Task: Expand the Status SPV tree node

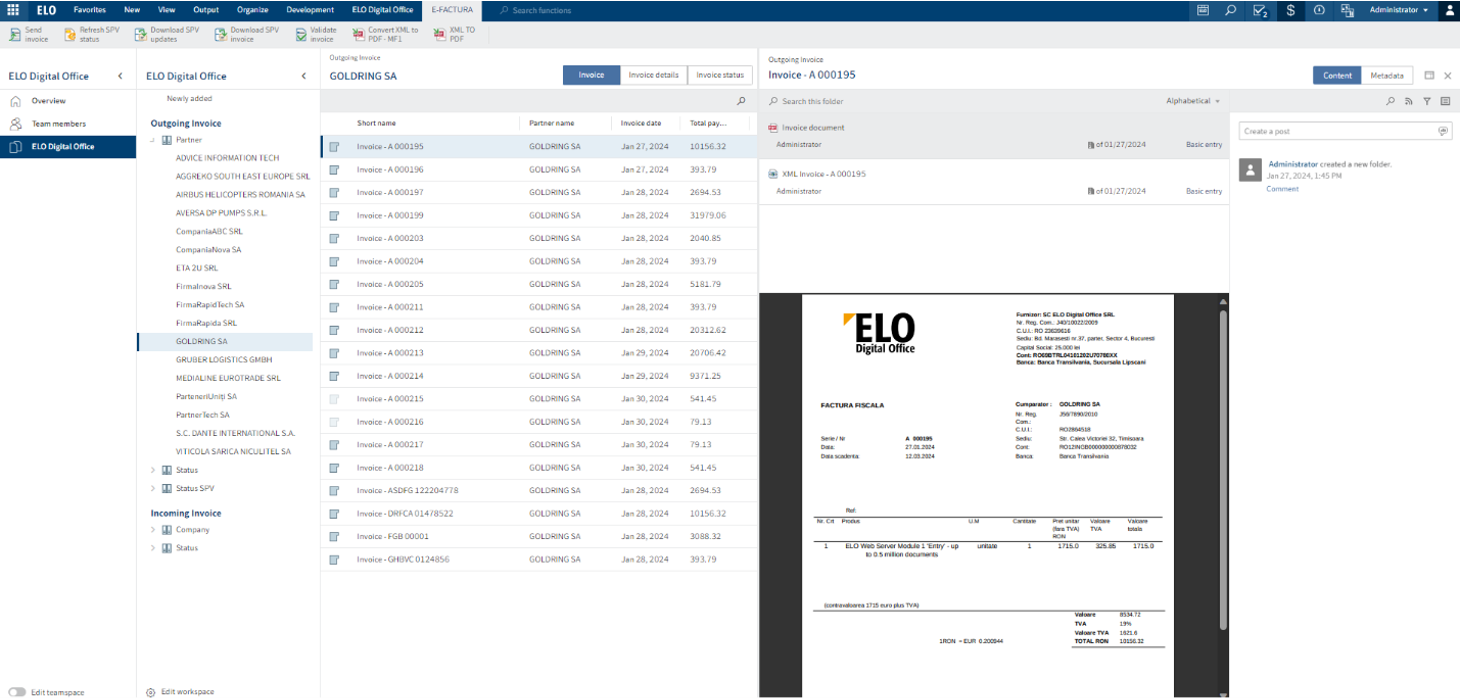Action: (x=153, y=488)
